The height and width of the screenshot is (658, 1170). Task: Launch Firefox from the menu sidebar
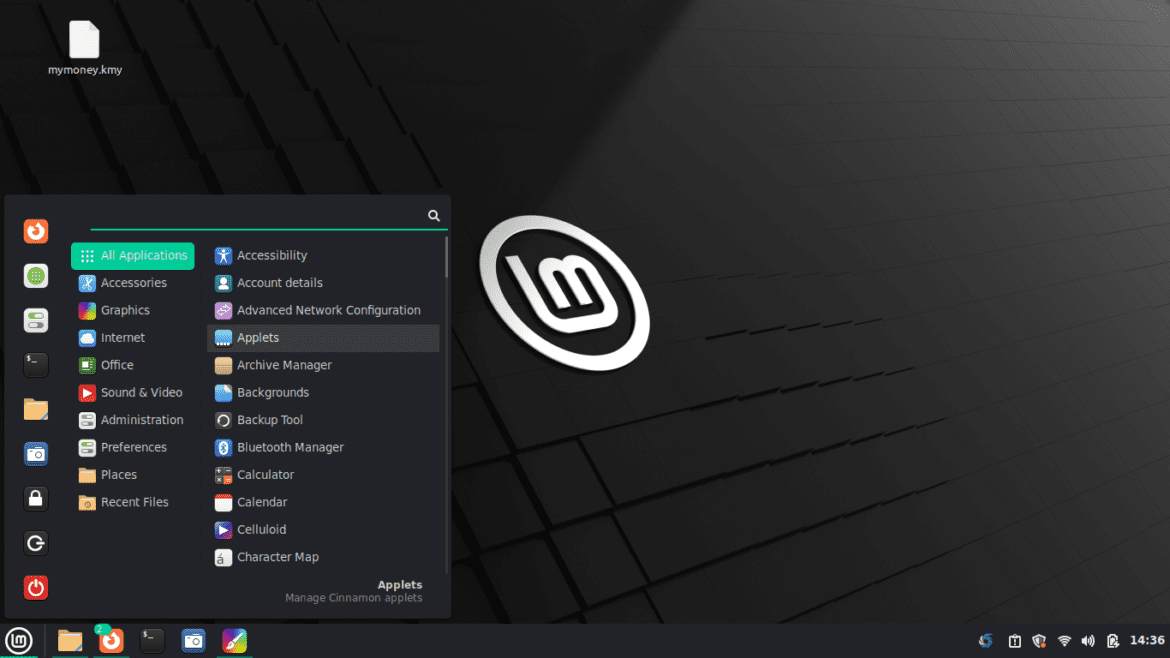(x=36, y=231)
